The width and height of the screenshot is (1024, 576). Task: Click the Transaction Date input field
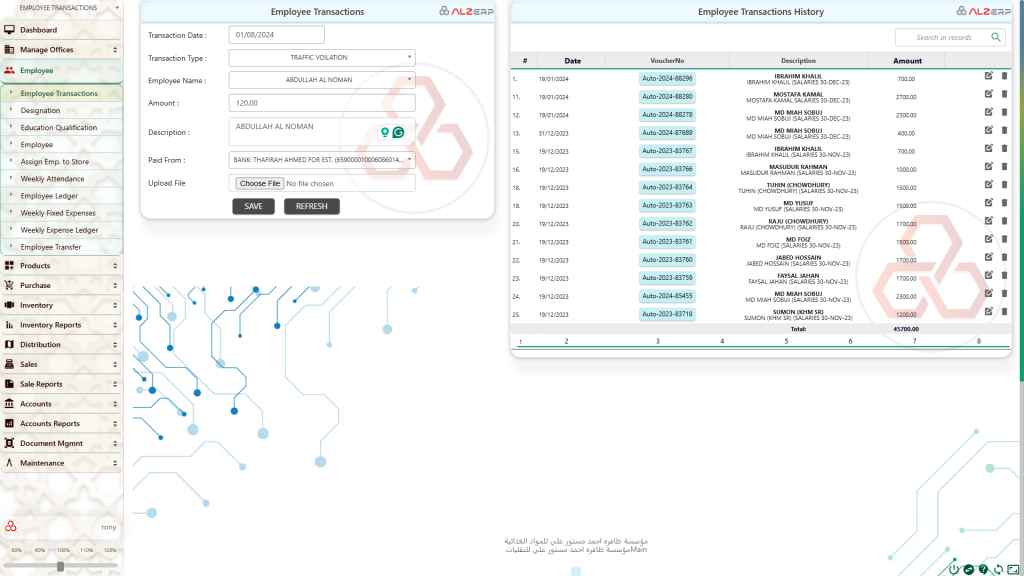point(276,35)
